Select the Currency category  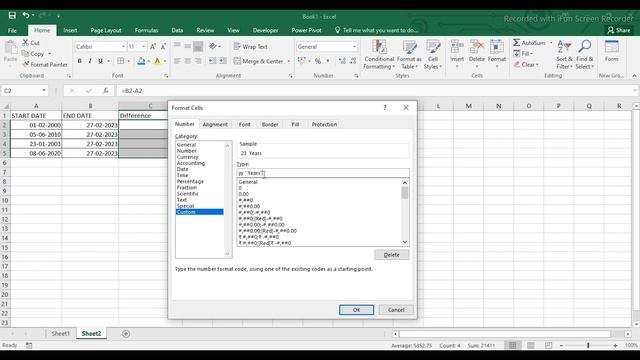tap(188, 157)
